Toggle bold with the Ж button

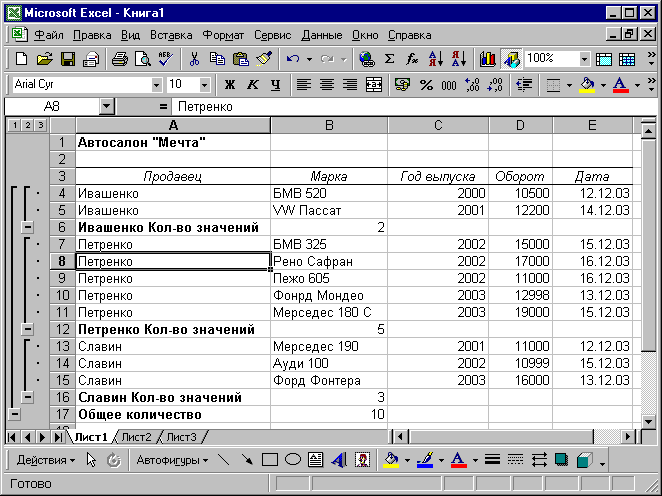coord(230,85)
